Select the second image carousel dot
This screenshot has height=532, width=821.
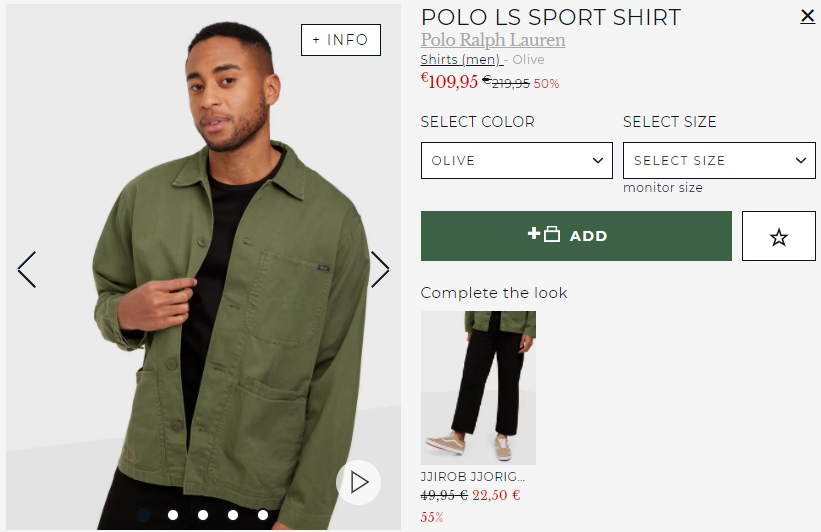click(x=172, y=515)
